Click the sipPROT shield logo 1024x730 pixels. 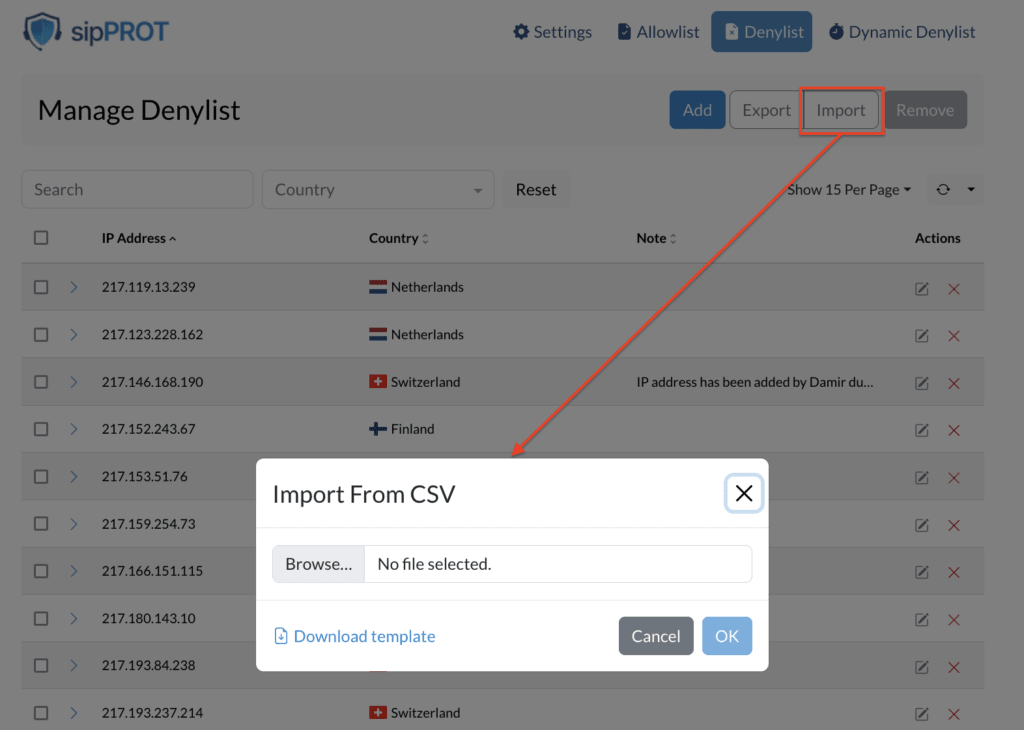point(42,31)
